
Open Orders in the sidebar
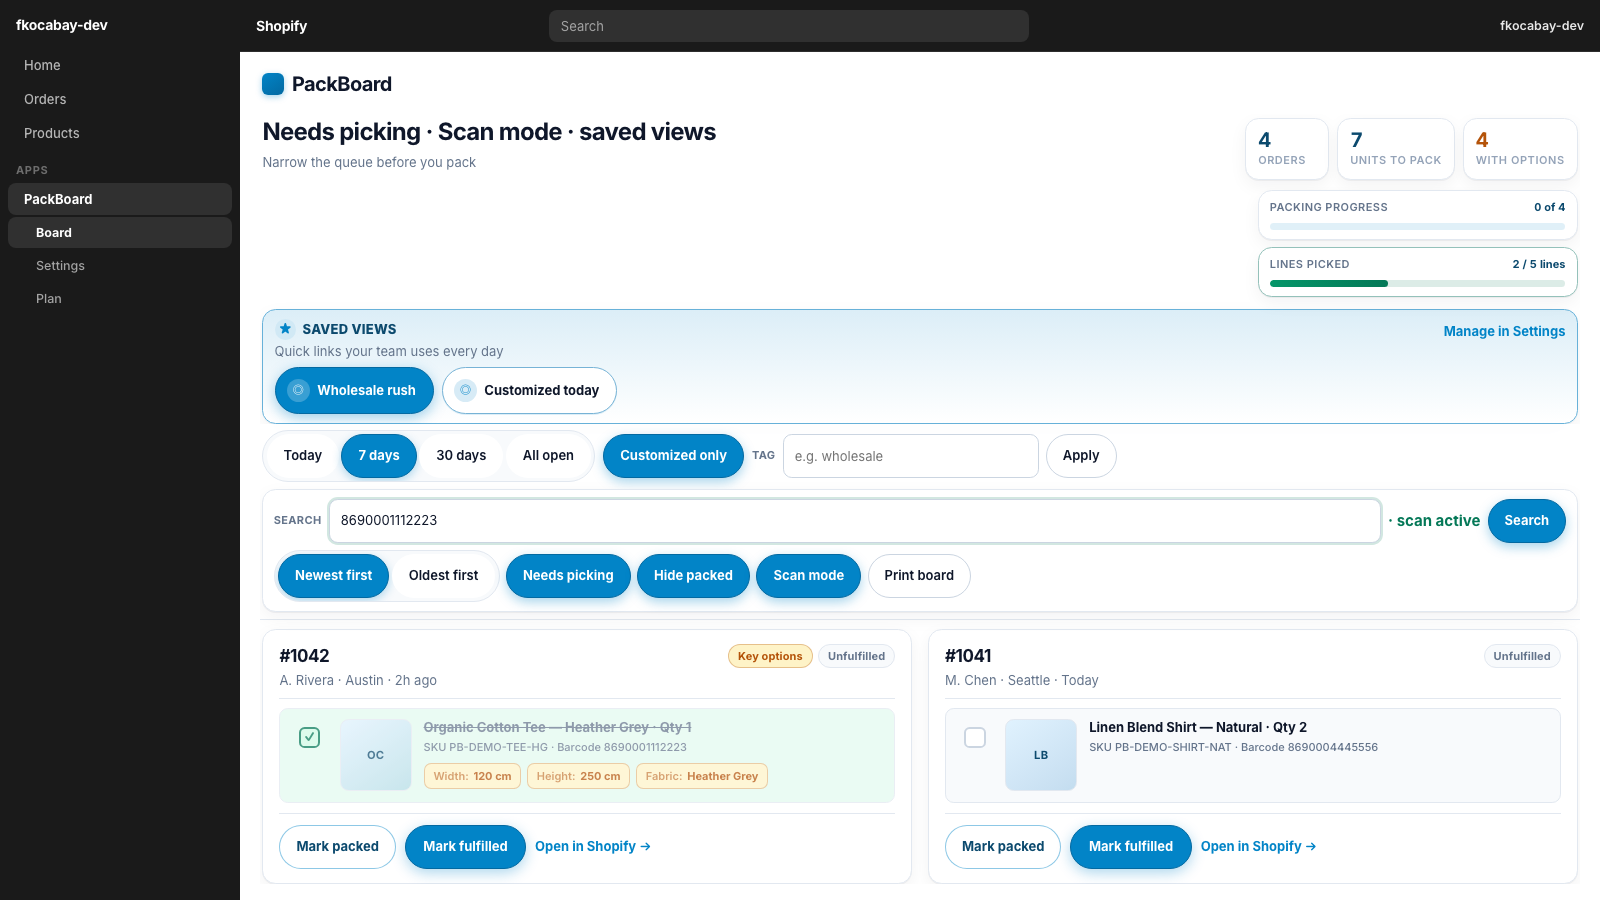[120, 99]
